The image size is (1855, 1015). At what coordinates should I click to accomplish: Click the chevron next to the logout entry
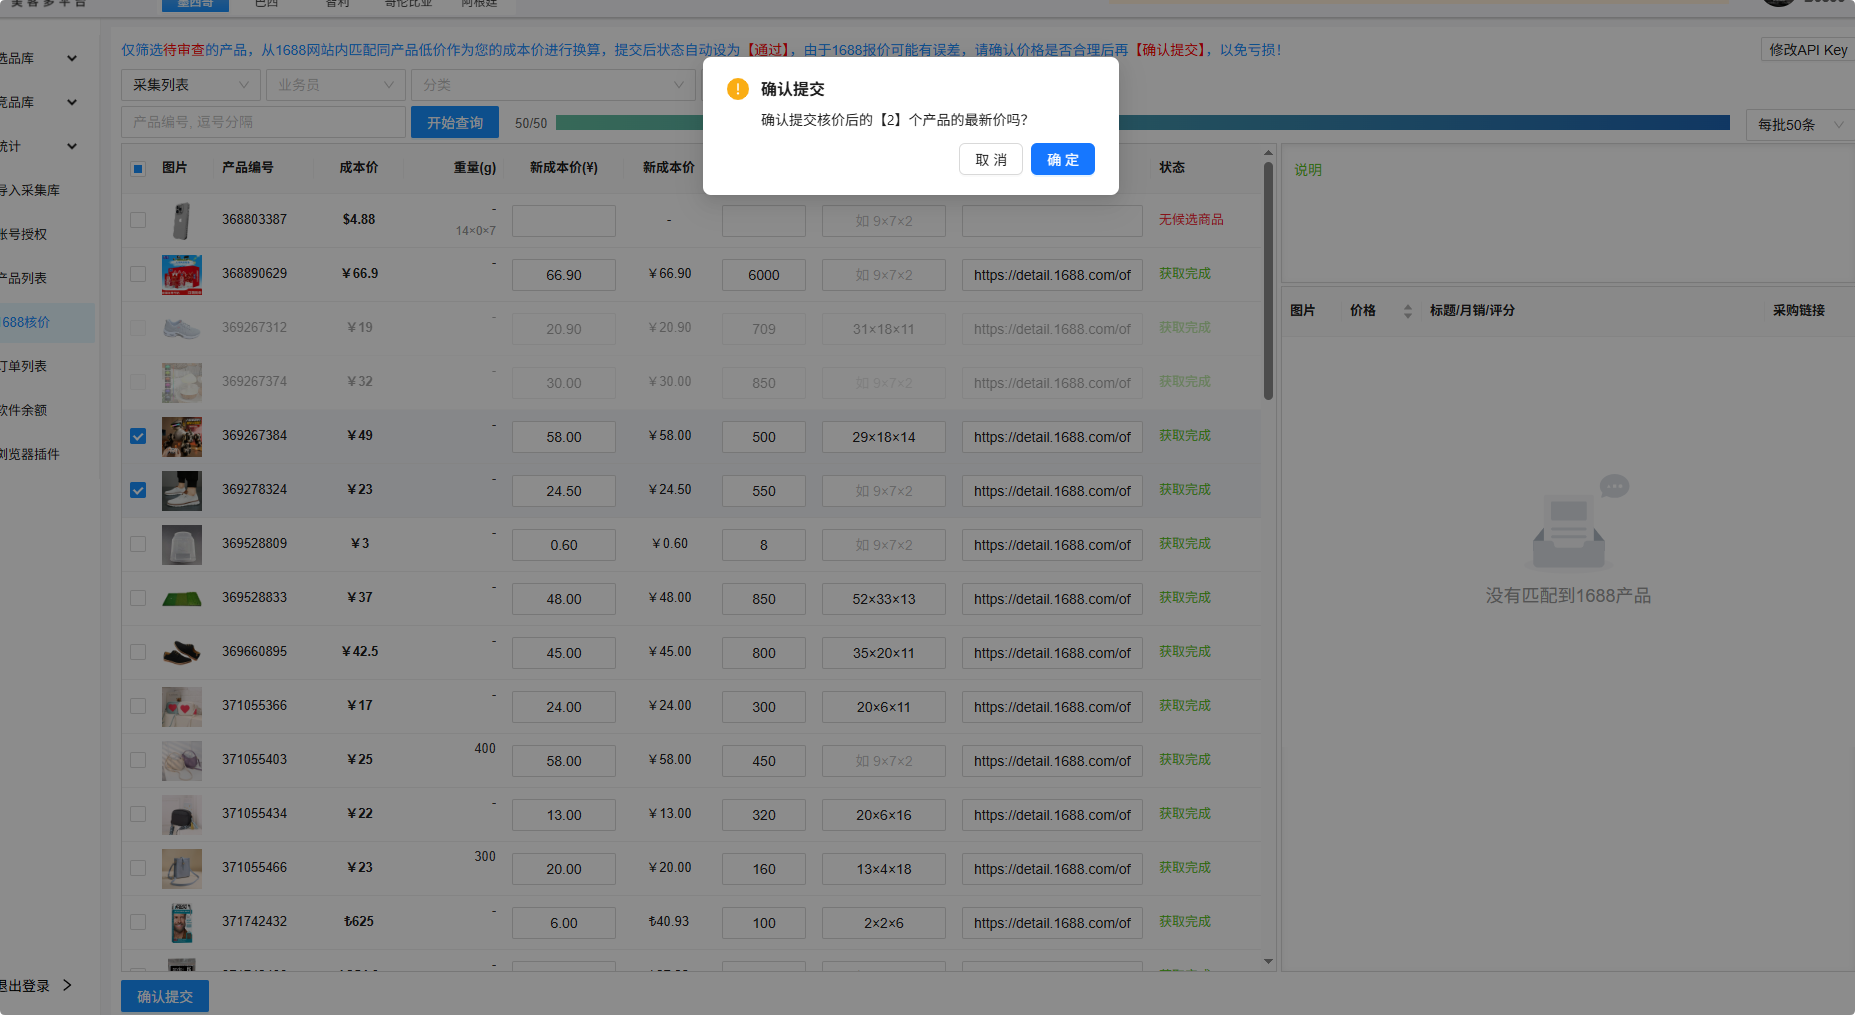pyautogui.click(x=67, y=985)
